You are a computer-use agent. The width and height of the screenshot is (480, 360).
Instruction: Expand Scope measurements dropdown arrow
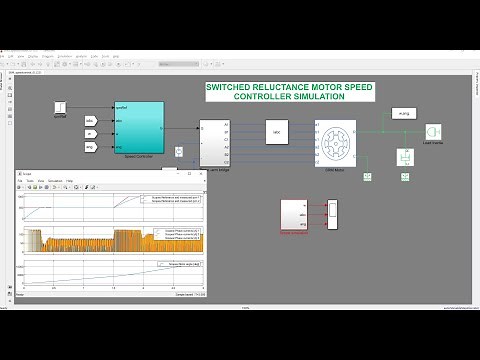point(97,187)
